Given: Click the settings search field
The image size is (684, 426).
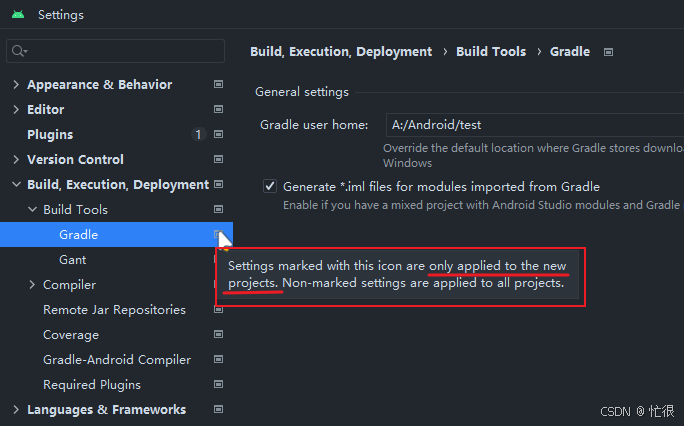Looking at the screenshot, I should tap(116, 51).
